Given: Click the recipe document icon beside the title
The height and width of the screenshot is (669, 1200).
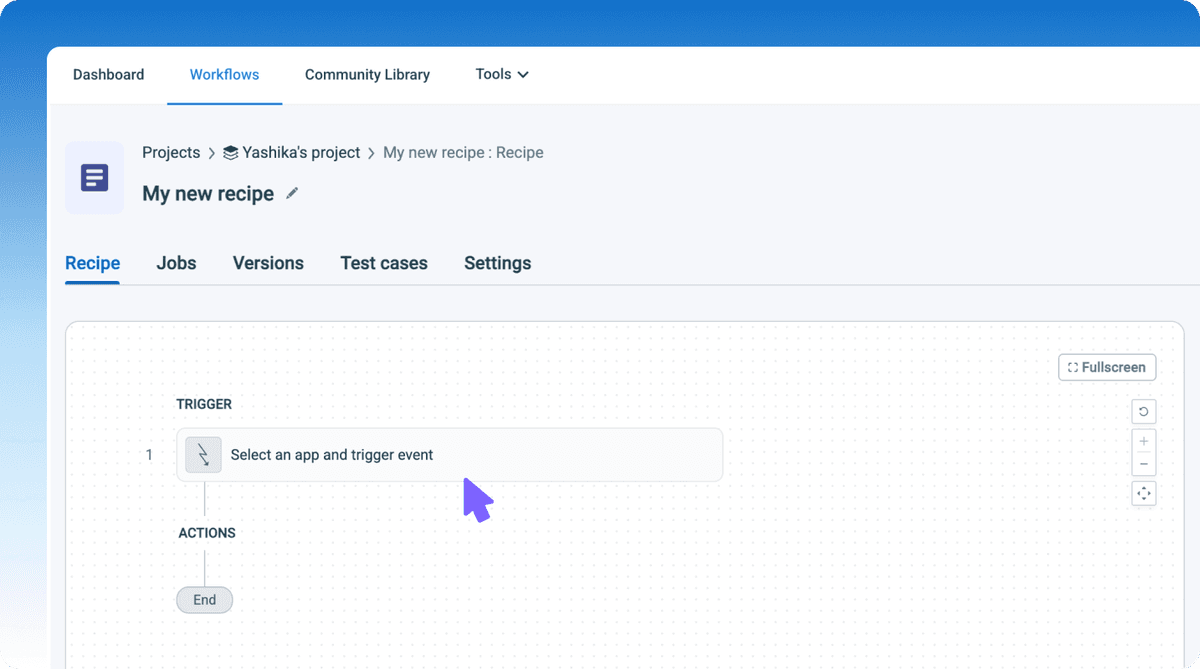Looking at the screenshot, I should pos(94,178).
